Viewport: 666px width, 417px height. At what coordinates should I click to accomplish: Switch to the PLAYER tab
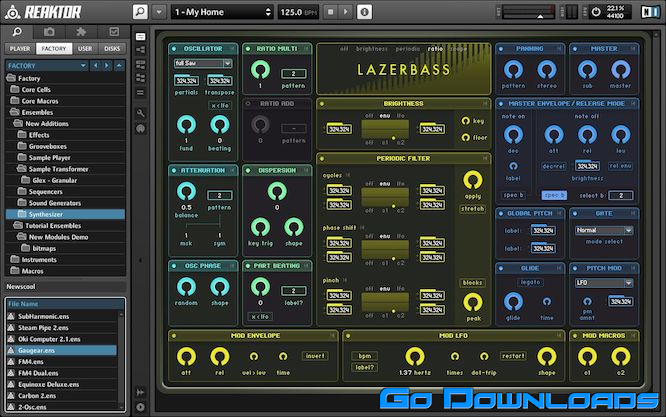20,48
